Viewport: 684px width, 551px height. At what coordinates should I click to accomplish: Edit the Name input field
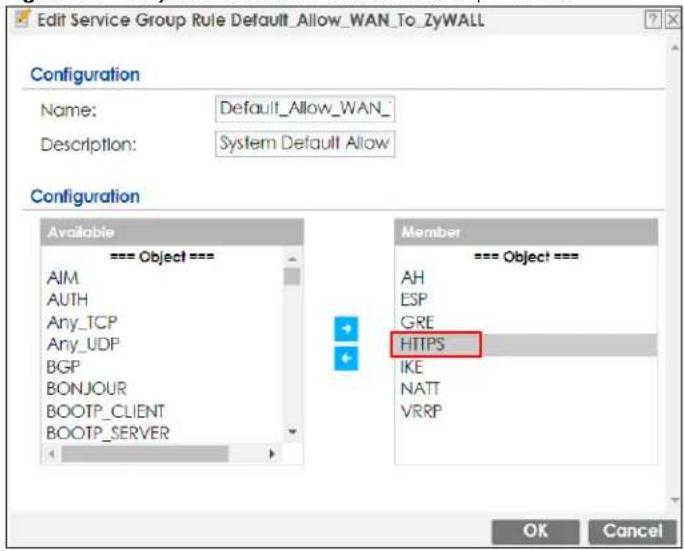[305, 109]
